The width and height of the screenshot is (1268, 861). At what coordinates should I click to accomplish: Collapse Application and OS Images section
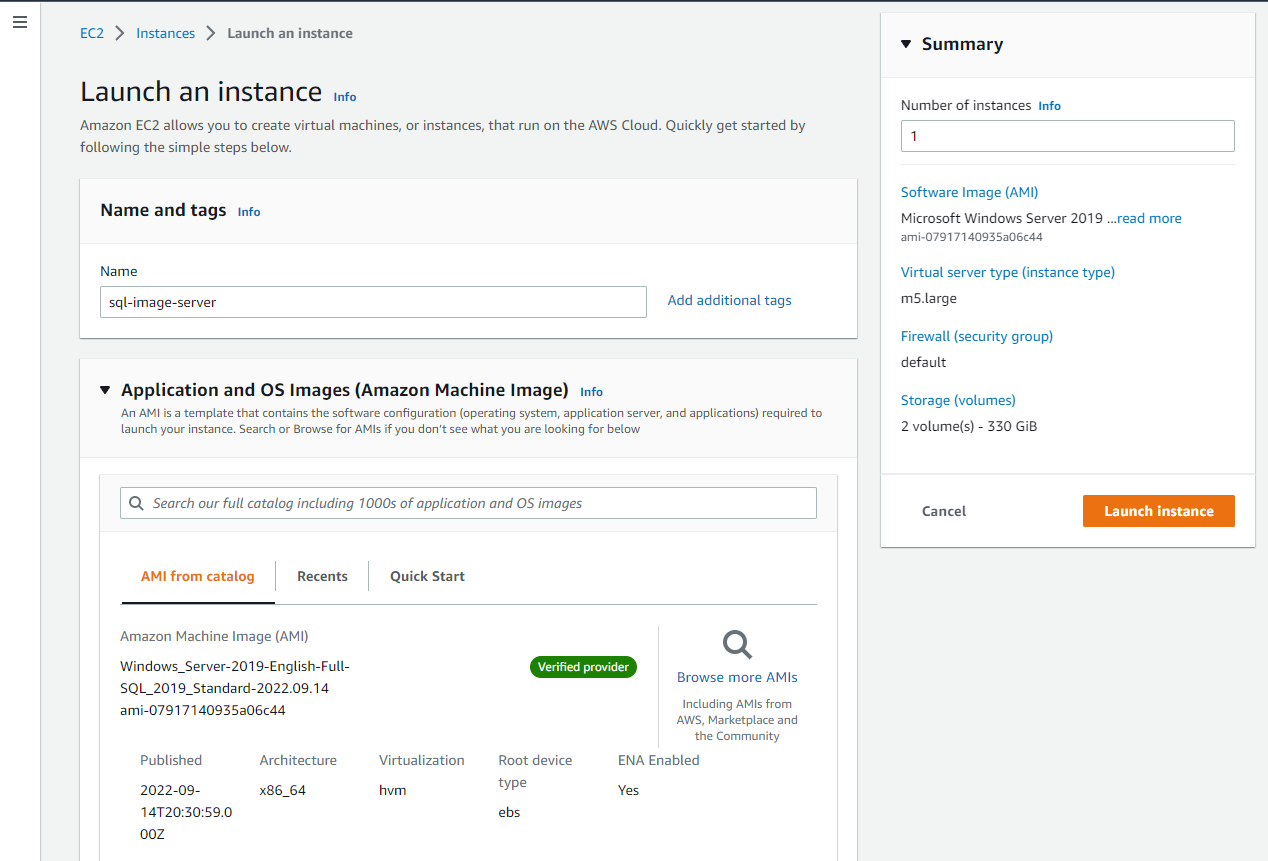click(x=105, y=390)
